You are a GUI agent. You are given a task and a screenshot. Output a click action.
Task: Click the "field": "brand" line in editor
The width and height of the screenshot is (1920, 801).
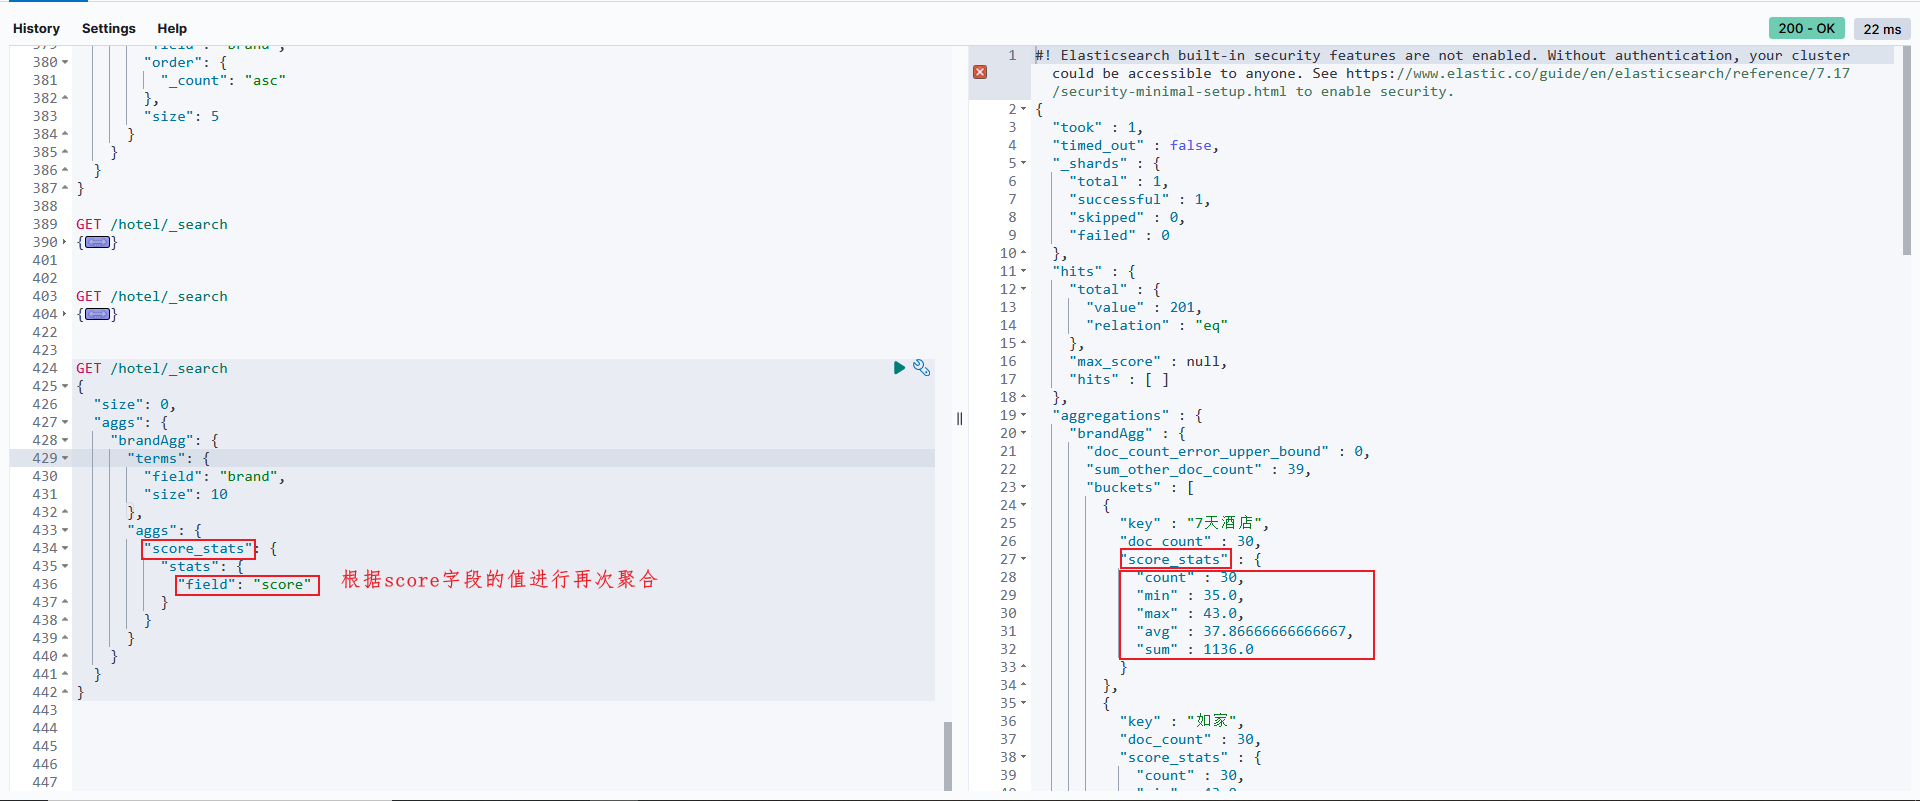pos(215,476)
